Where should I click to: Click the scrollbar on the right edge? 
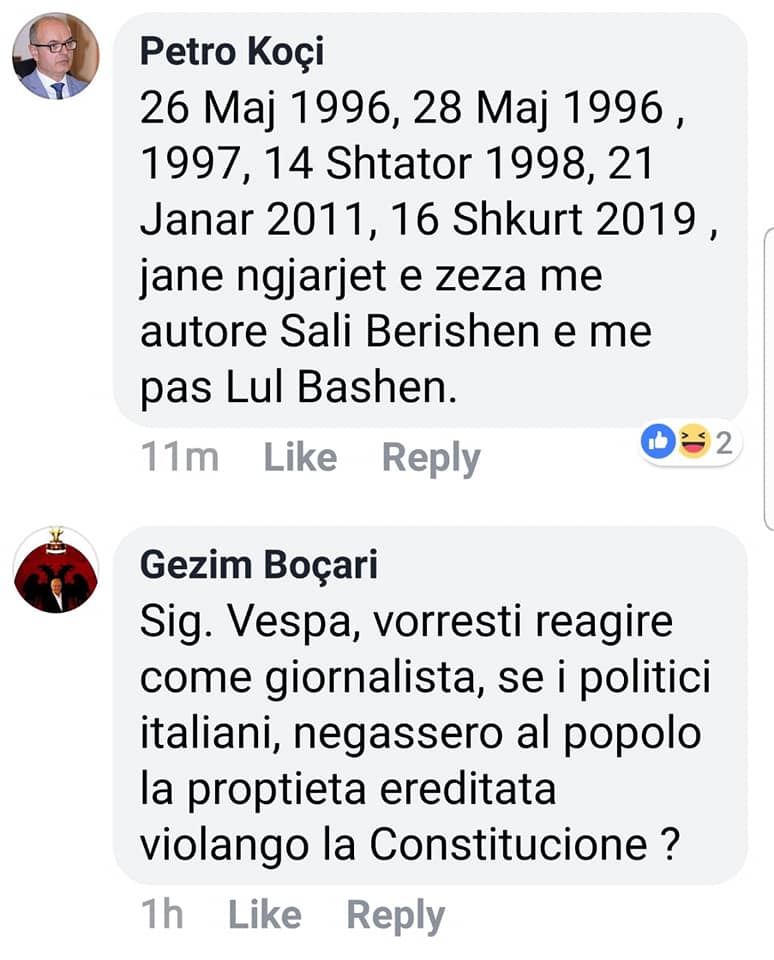coord(769,380)
